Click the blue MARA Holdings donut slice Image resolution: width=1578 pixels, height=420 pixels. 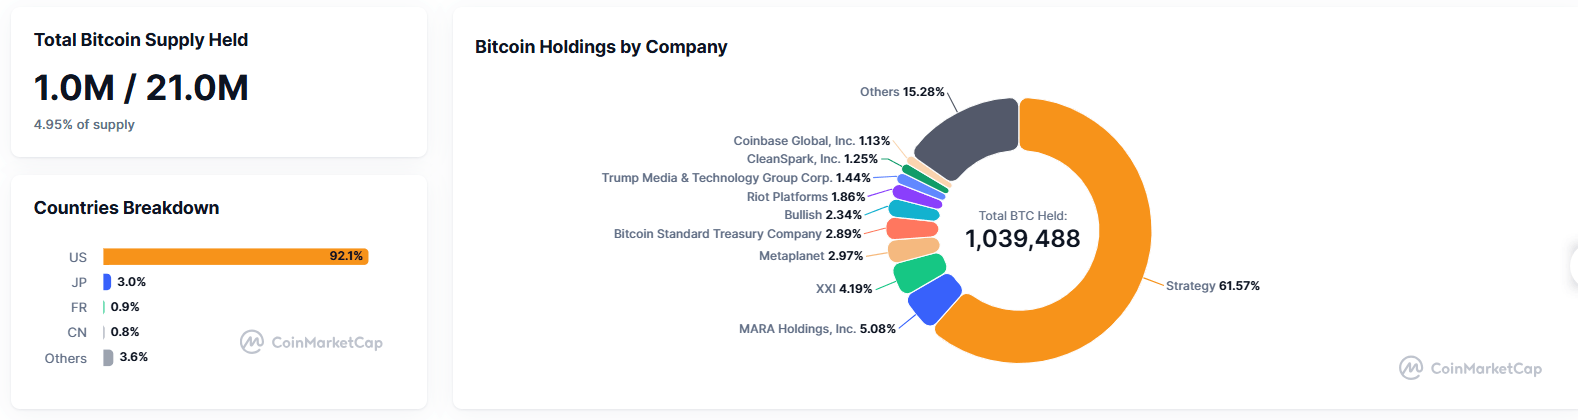(935, 299)
